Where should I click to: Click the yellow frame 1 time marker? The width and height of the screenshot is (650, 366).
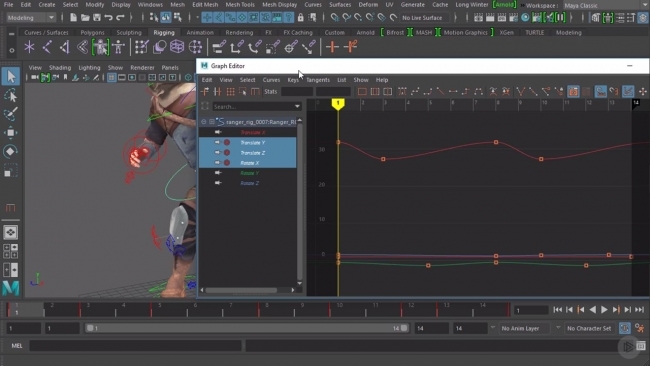(338, 103)
